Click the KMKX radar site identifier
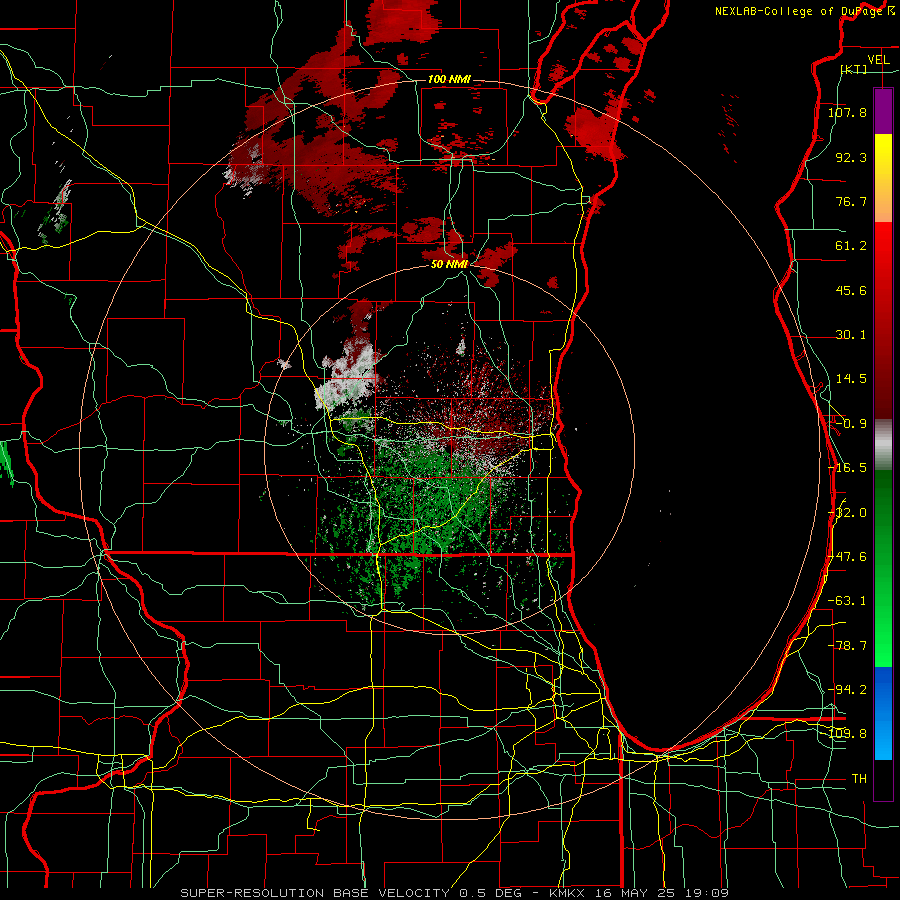Screen dimensions: 900x900 point(567,893)
